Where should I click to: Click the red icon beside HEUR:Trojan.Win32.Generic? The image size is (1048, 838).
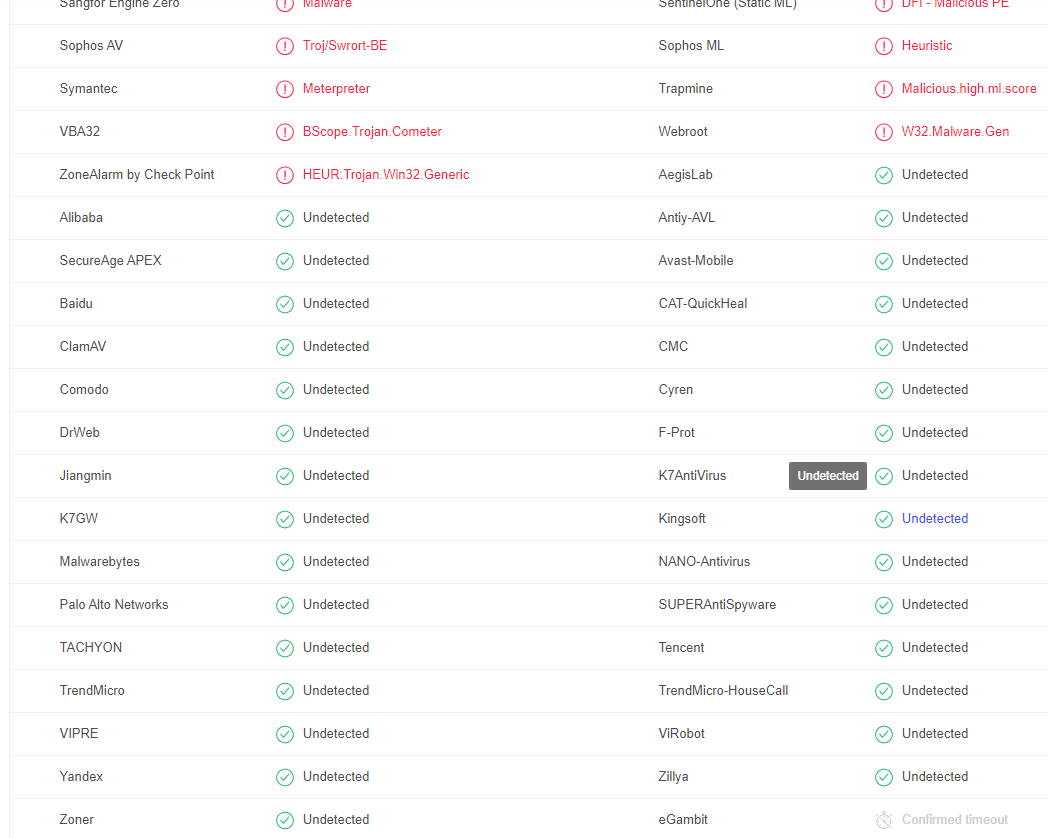tap(285, 175)
